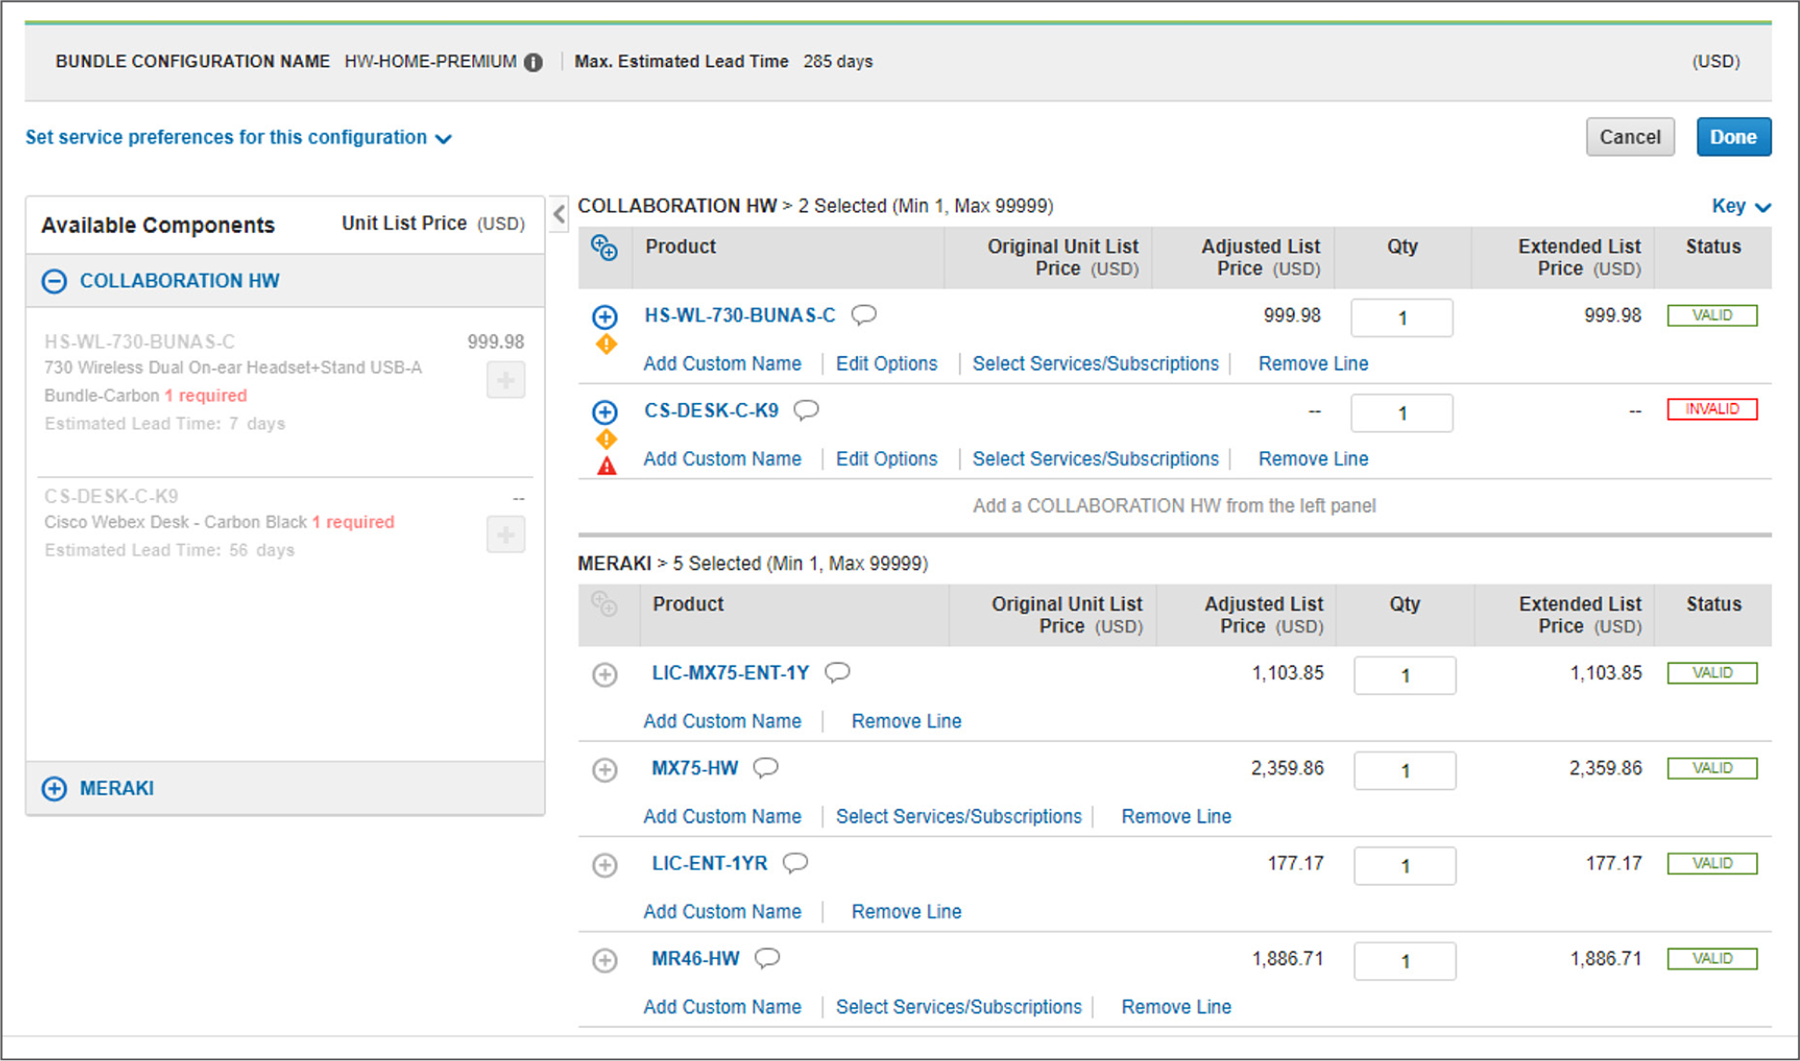Add Custom Name for LIC-MX75-ENT-1Y
Screen dimensions: 1800x1061
coord(722,721)
